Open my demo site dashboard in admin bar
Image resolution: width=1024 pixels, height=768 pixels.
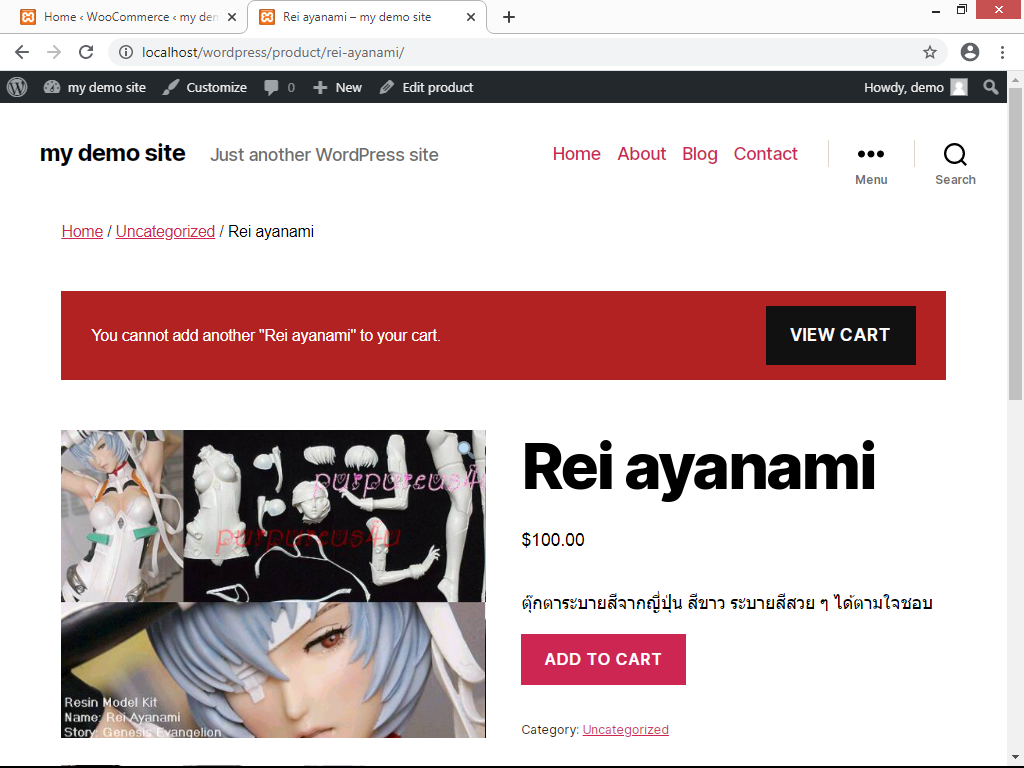95,88
